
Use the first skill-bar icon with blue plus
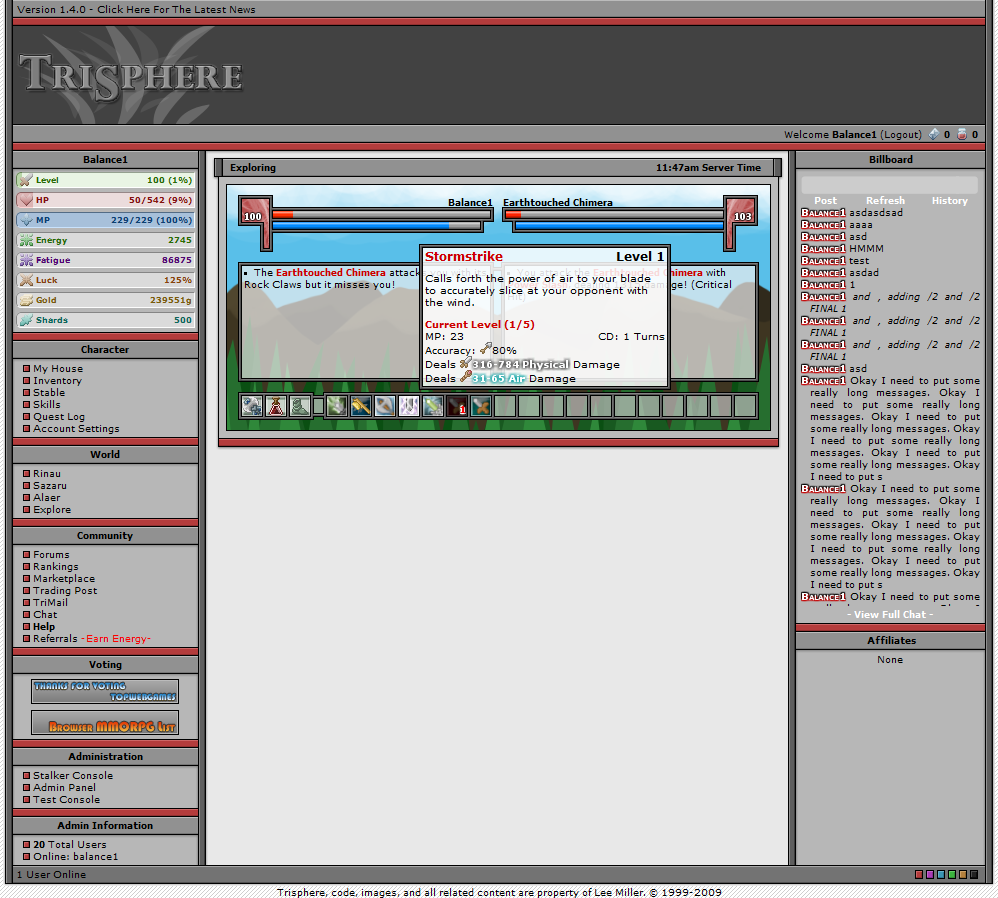click(x=252, y=406)
